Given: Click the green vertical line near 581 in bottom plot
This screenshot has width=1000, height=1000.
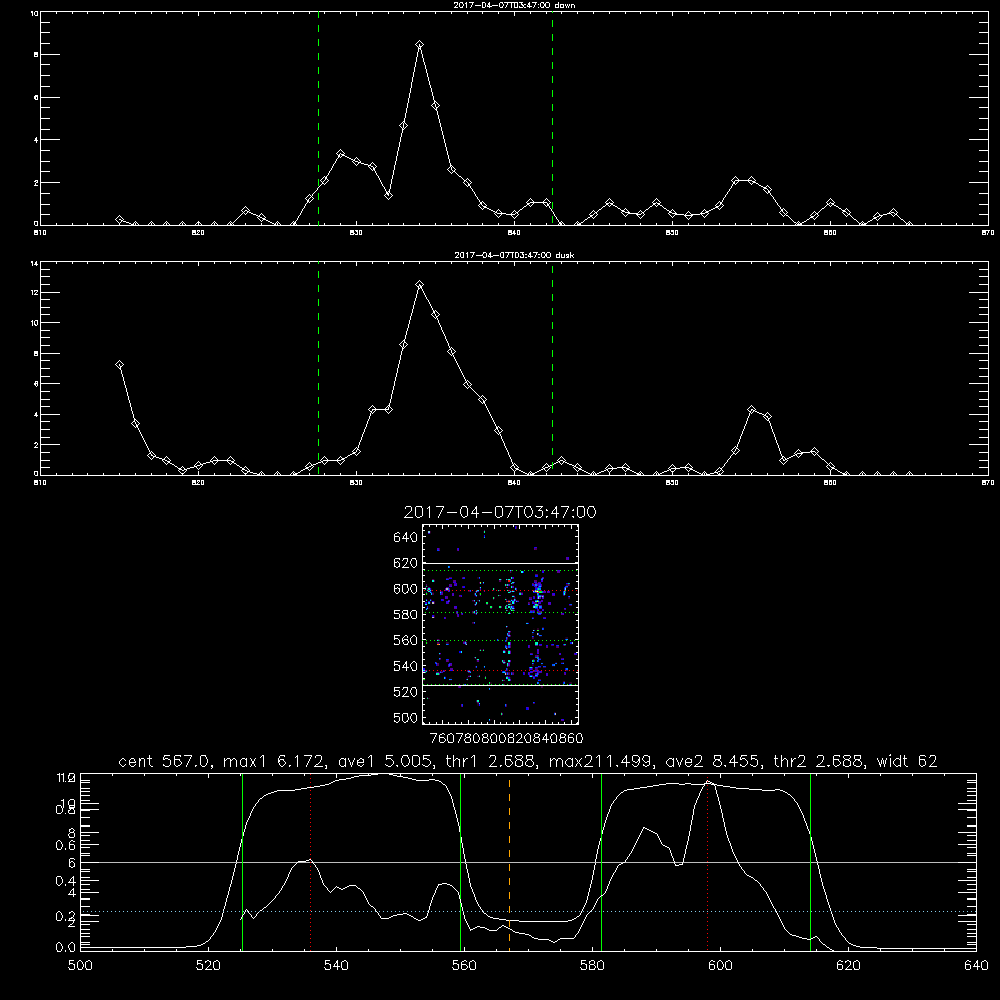Looking at the screenshot, I should (601, 861).
